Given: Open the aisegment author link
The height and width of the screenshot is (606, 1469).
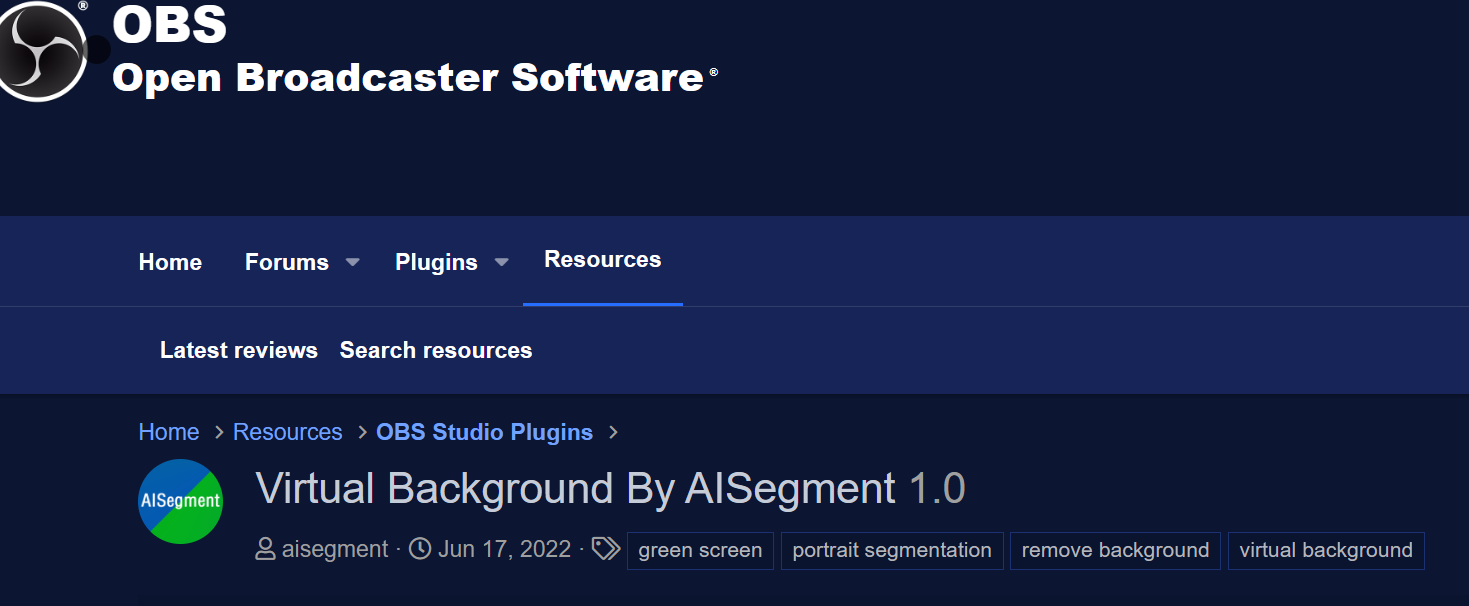Looking at the screenshot, I should point(335,549).
